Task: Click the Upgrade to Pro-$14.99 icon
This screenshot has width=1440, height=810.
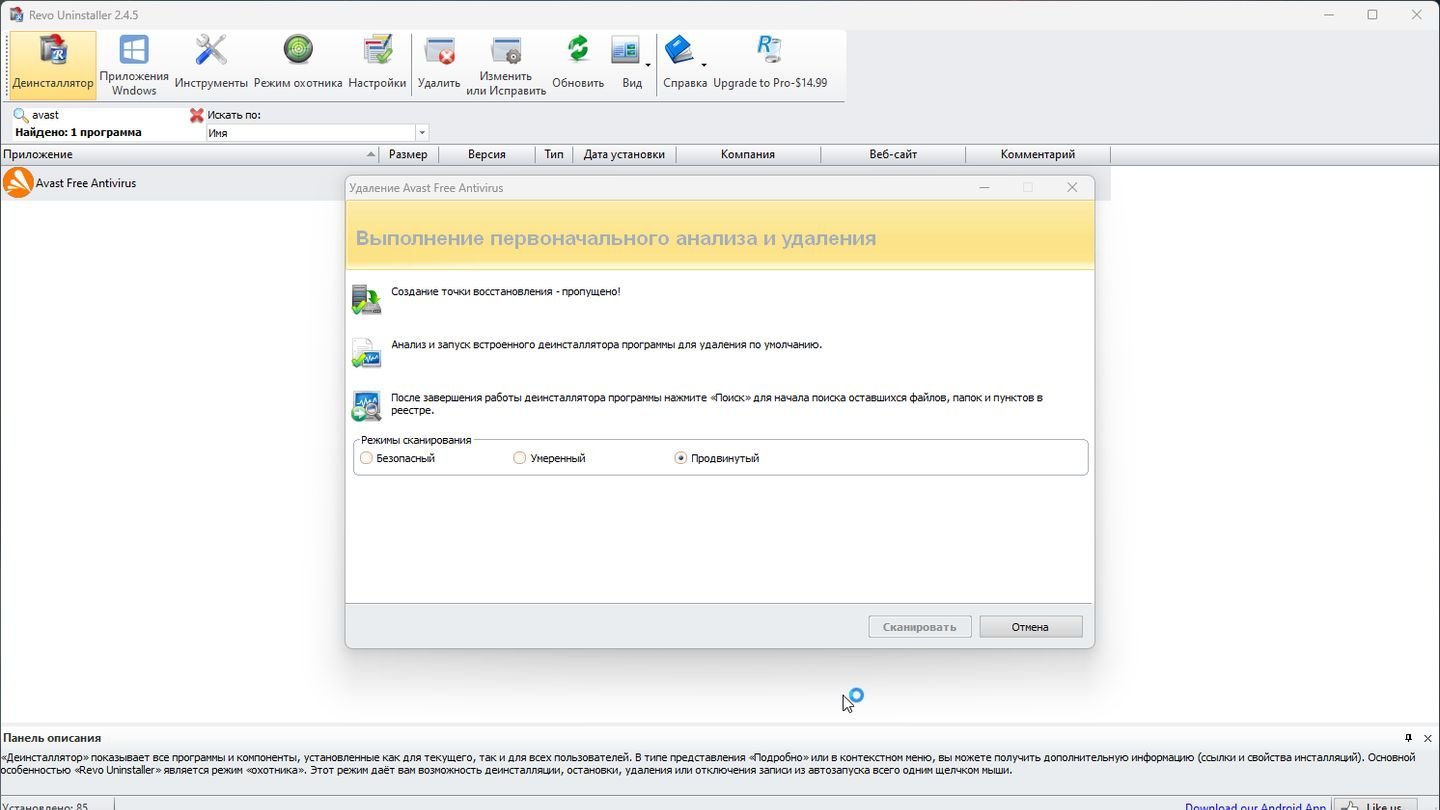Action: coord(769,49)
